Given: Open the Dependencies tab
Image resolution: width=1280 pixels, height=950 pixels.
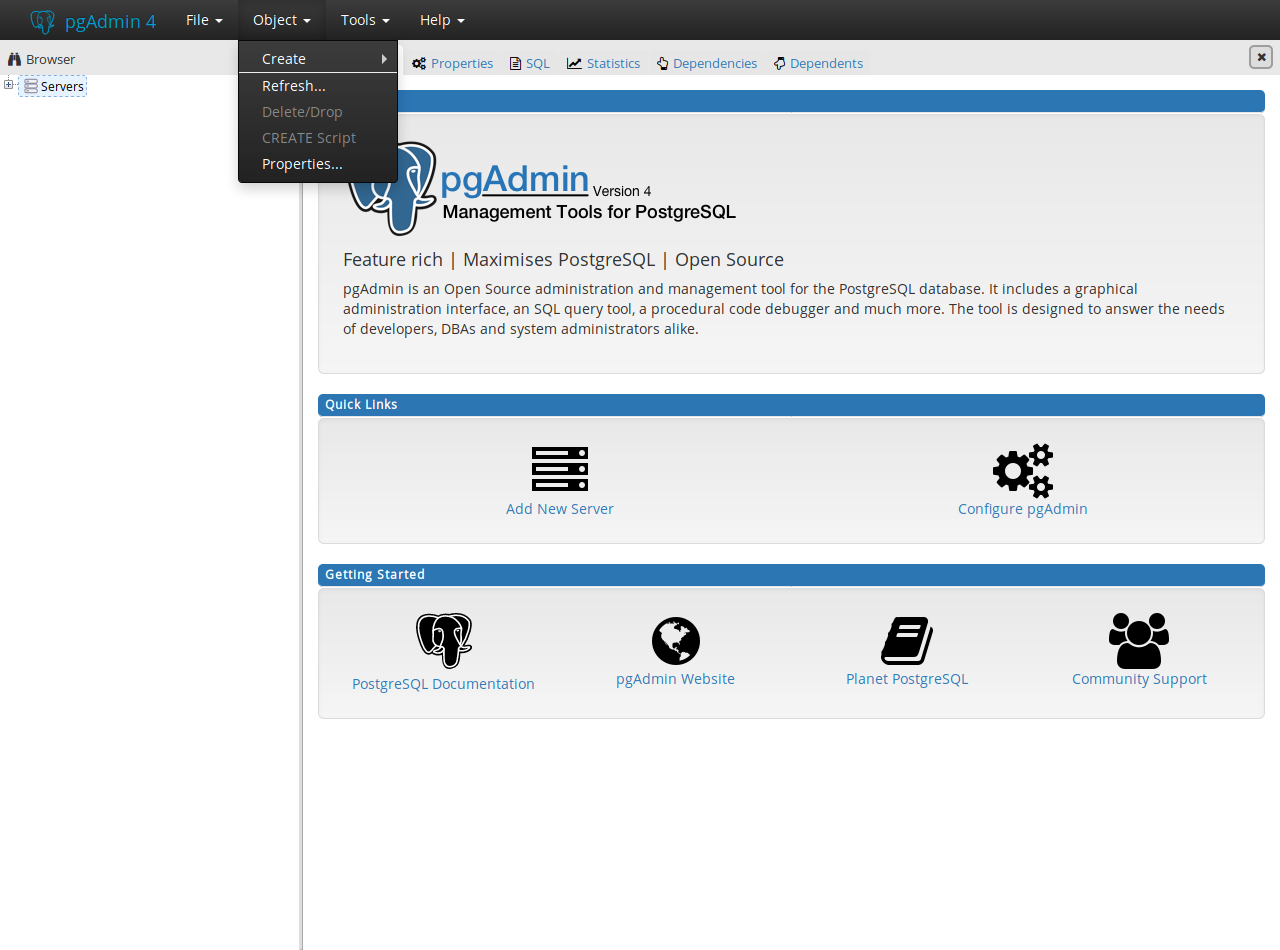Looking at the screenshot, I should [x=707, y=63].
